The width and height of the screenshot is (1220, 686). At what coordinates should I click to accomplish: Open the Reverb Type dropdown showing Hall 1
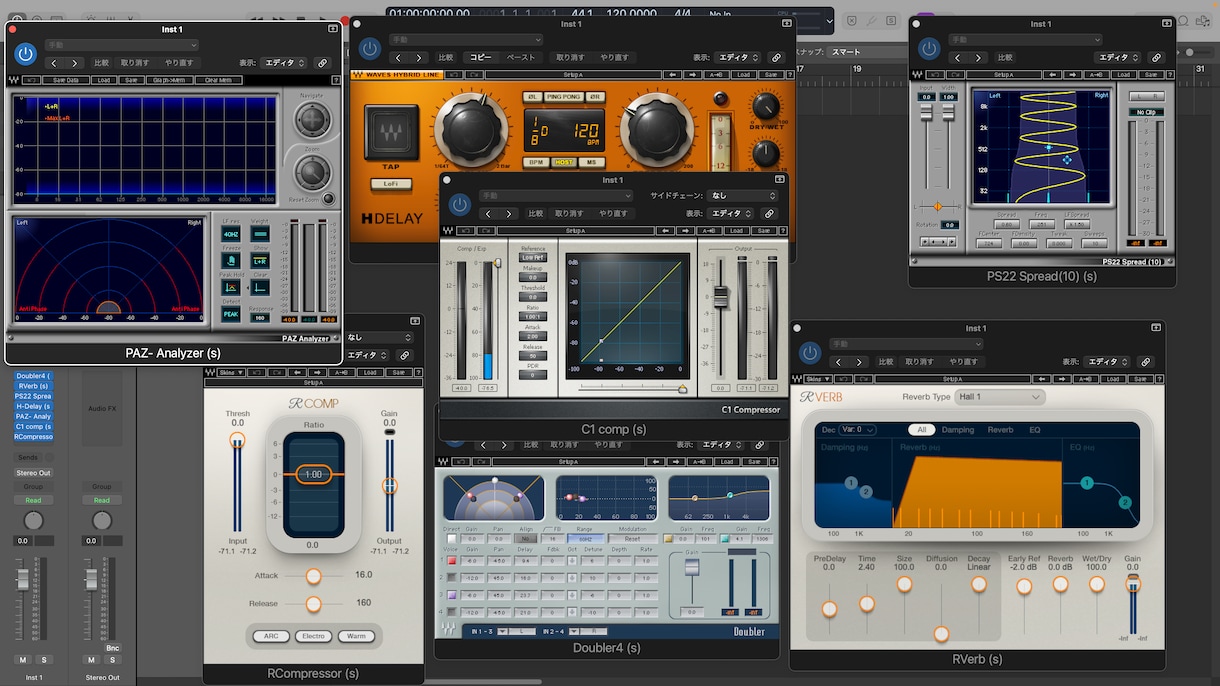coord(999,397)
